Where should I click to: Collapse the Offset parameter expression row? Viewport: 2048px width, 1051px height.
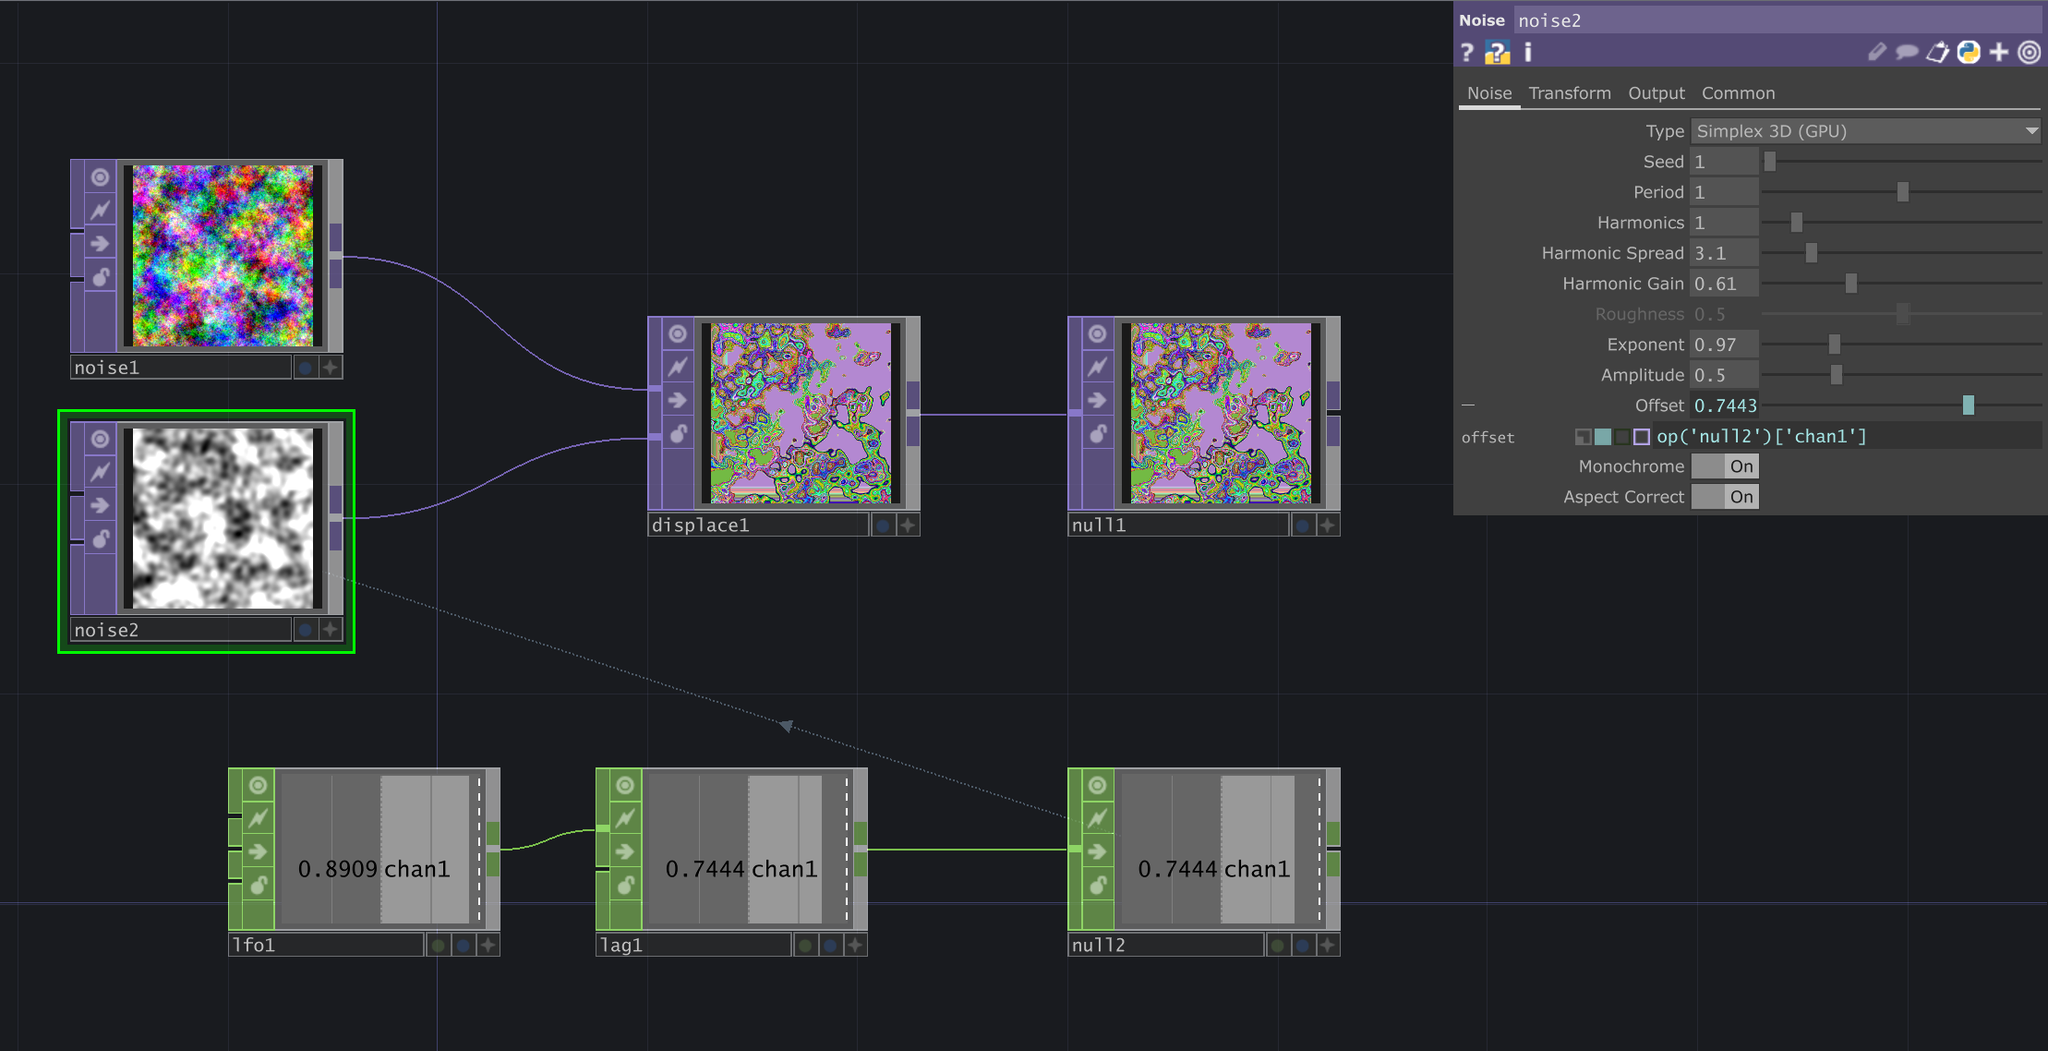(x=1468, y=406)
